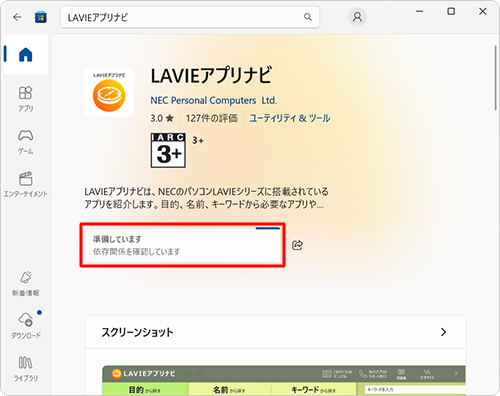Click the 3.0 star rating

[x=162, y=118]
